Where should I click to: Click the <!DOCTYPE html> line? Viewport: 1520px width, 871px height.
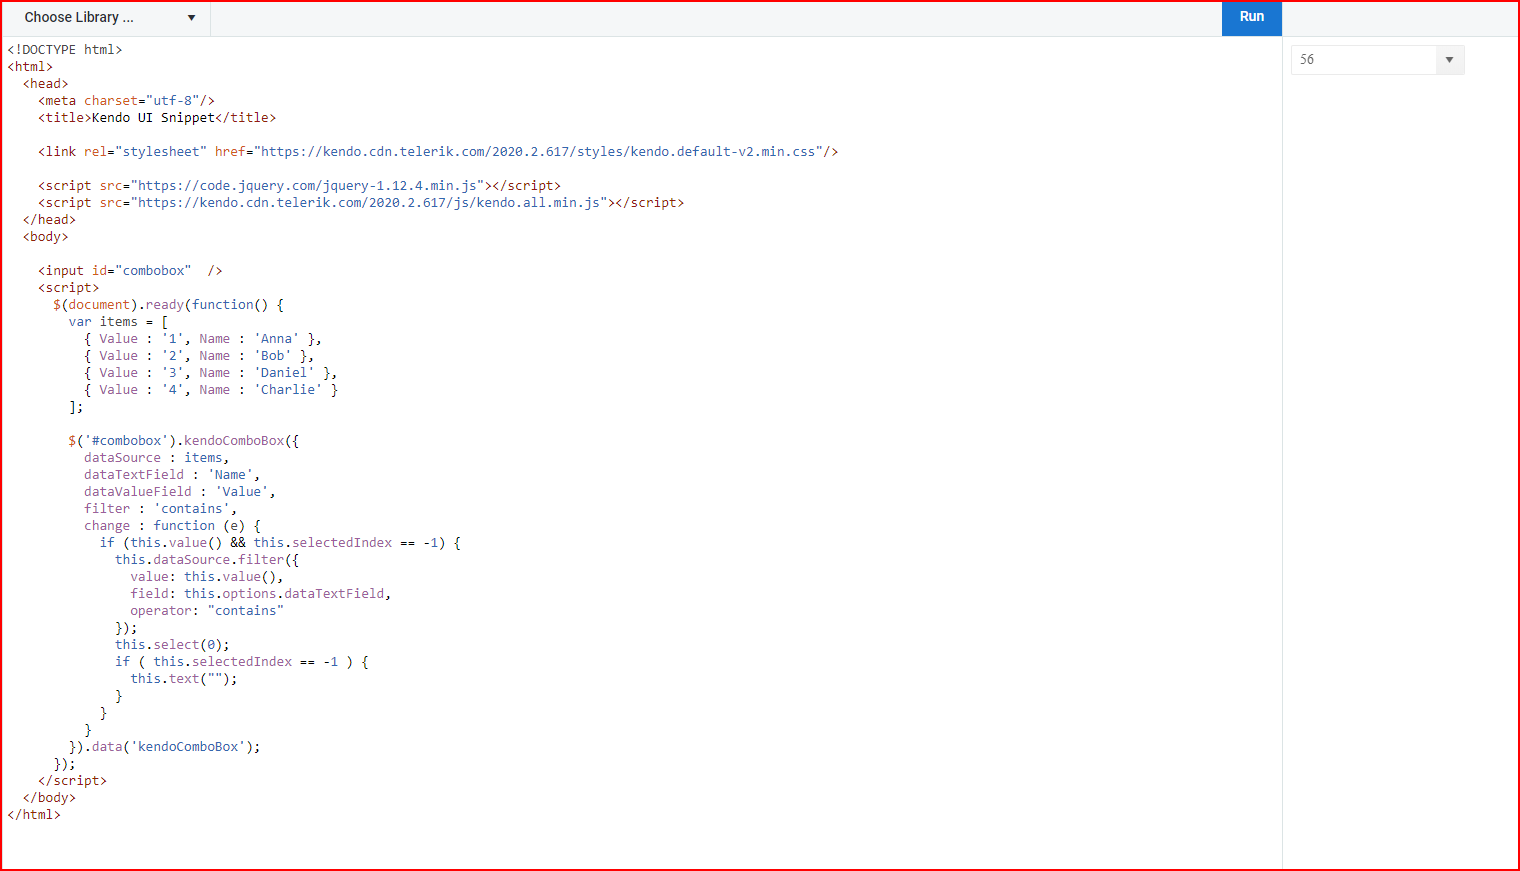65,50
